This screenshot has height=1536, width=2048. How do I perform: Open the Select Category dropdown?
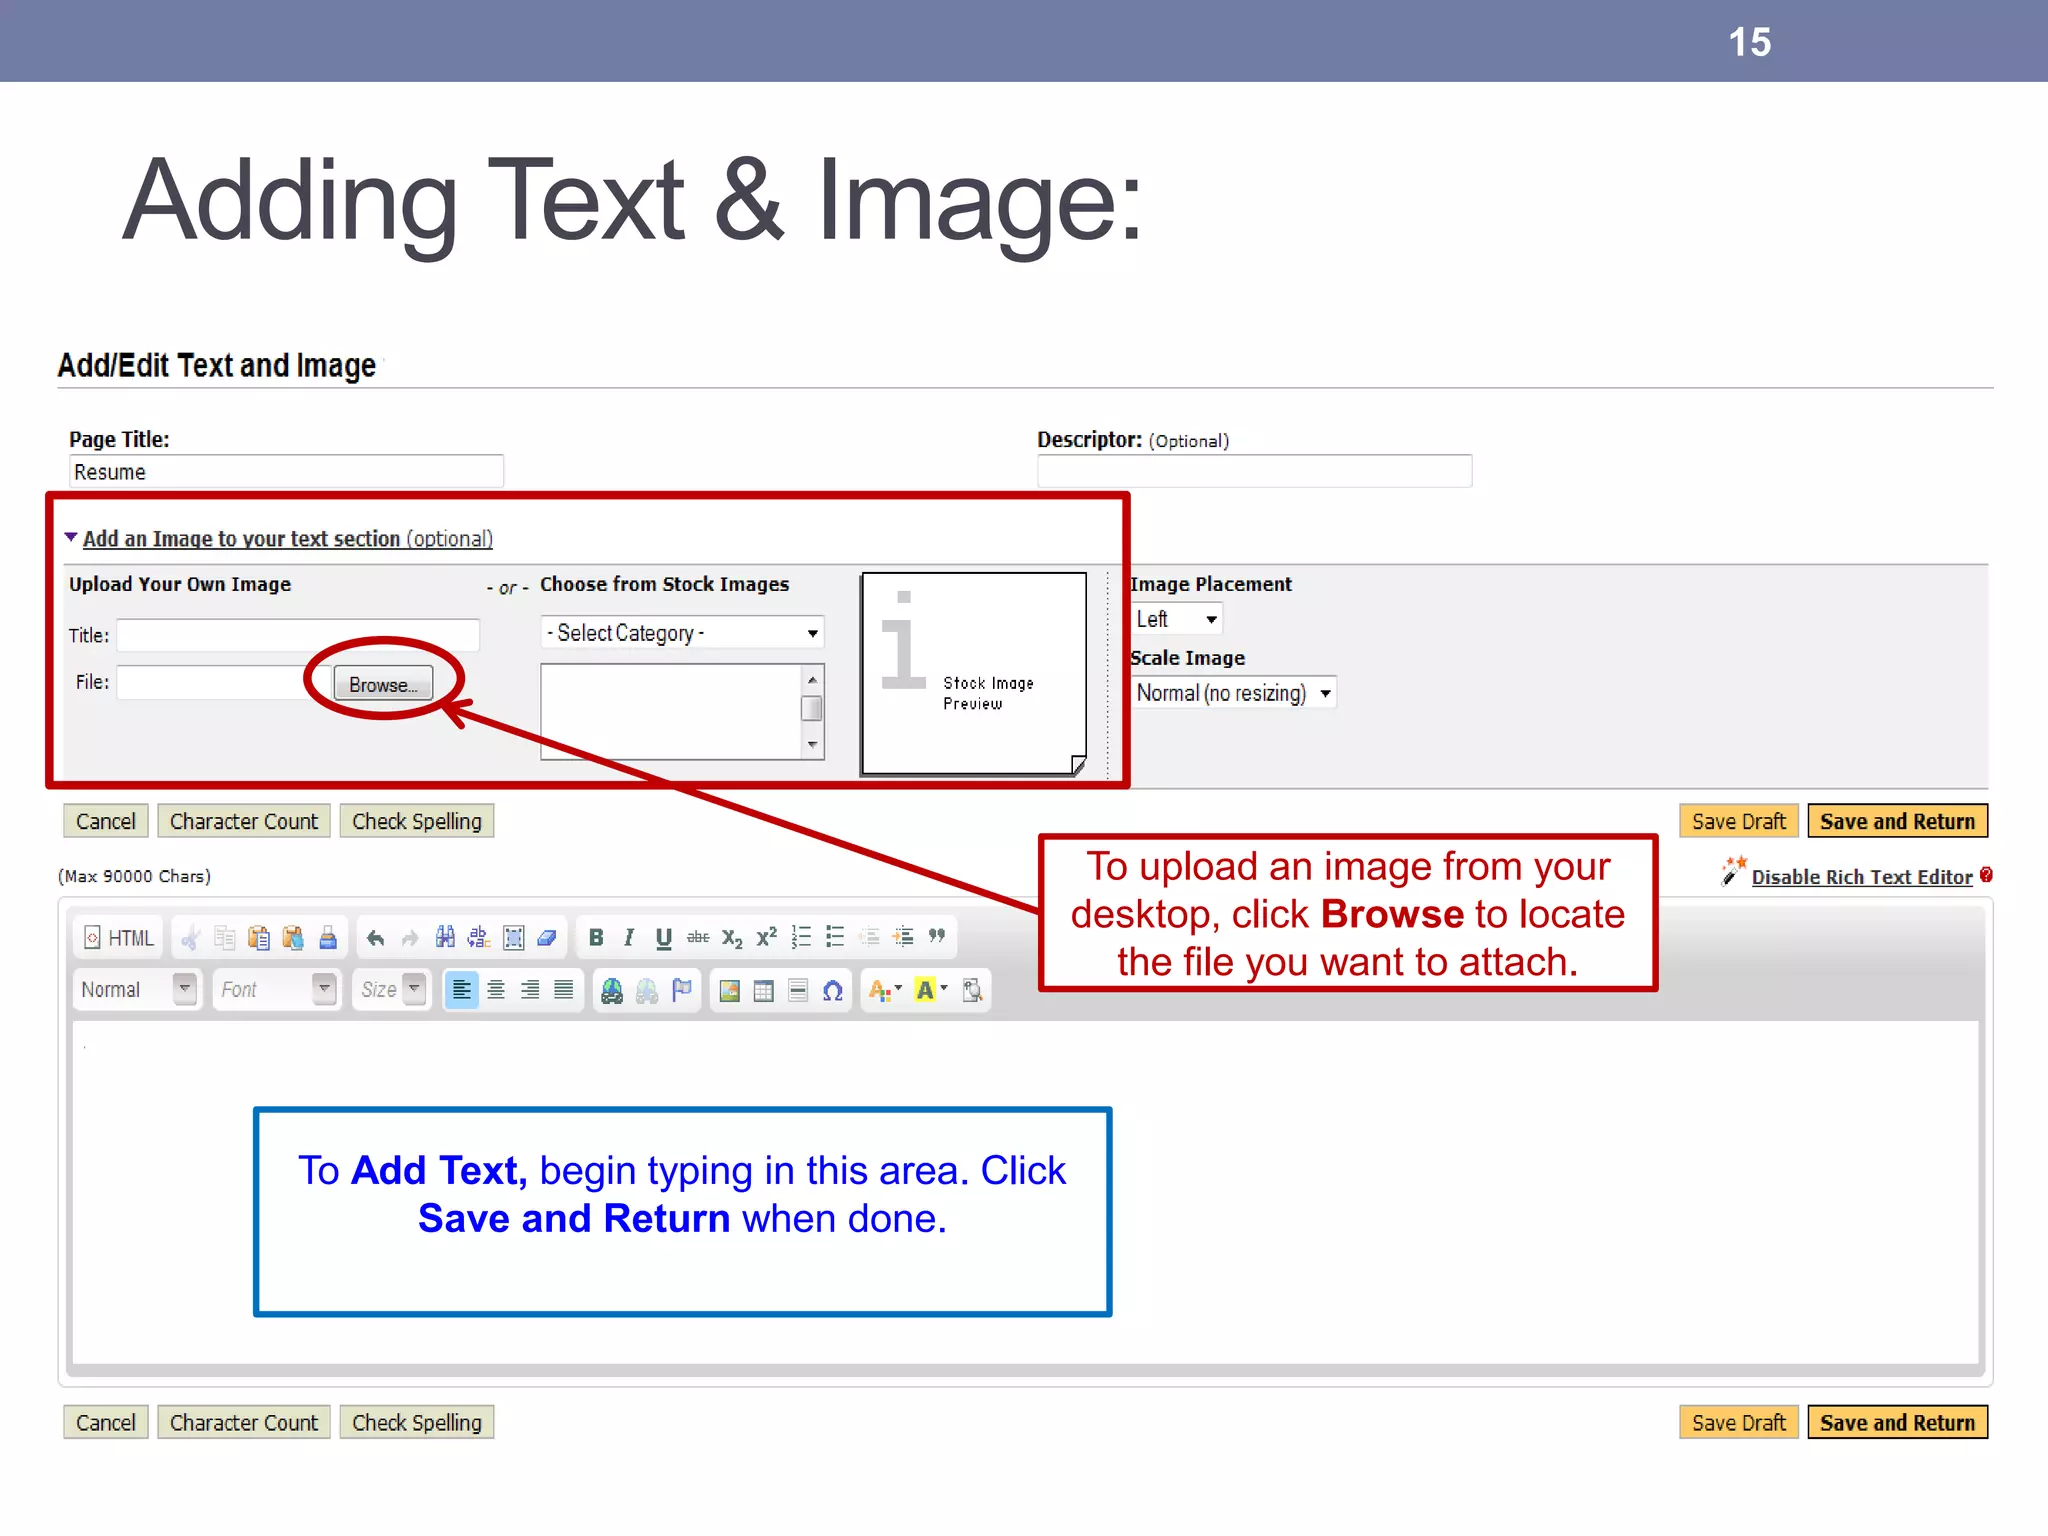point(682,633)
